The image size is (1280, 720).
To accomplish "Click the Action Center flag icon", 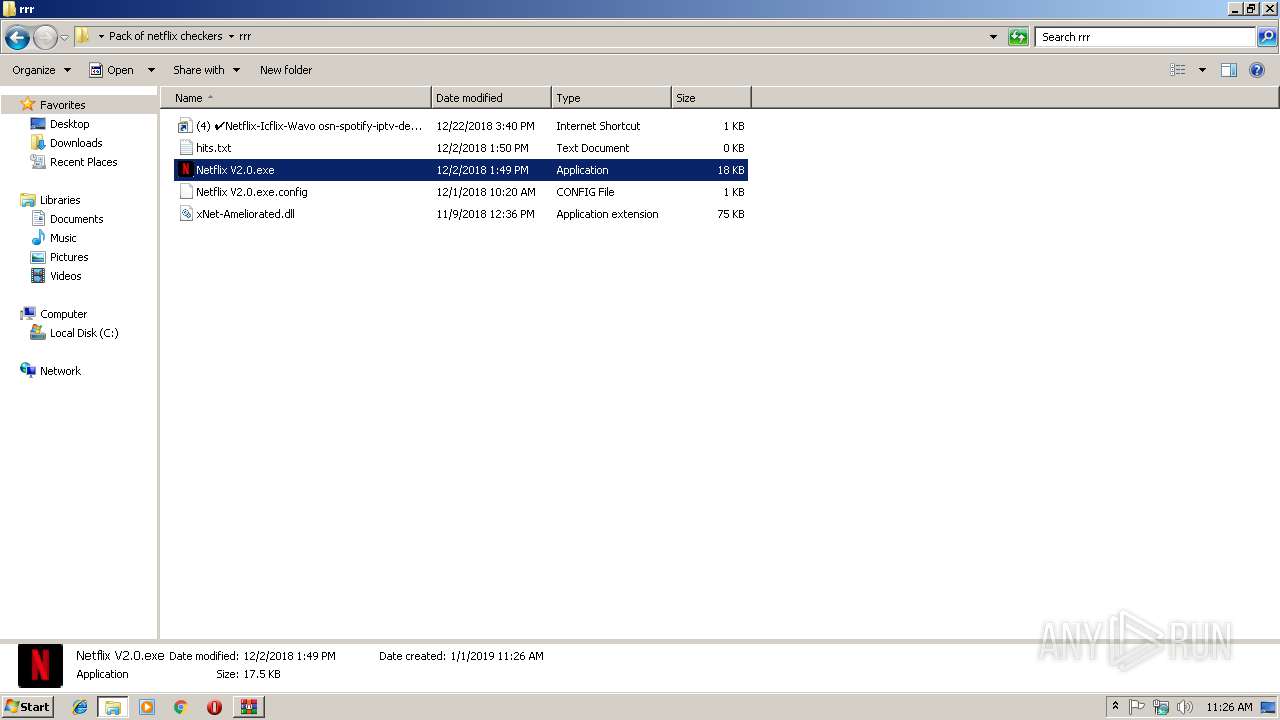I will click(x=1137, y=707).
